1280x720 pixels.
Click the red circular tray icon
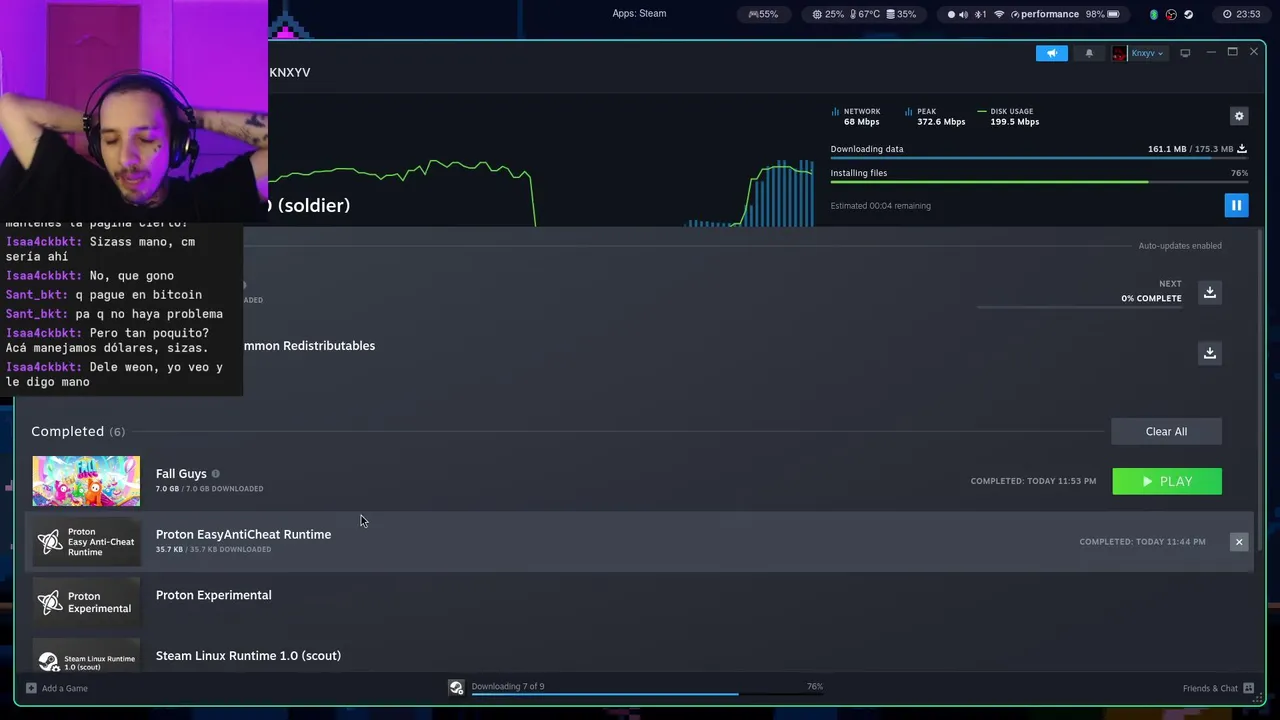(1171, 14)
